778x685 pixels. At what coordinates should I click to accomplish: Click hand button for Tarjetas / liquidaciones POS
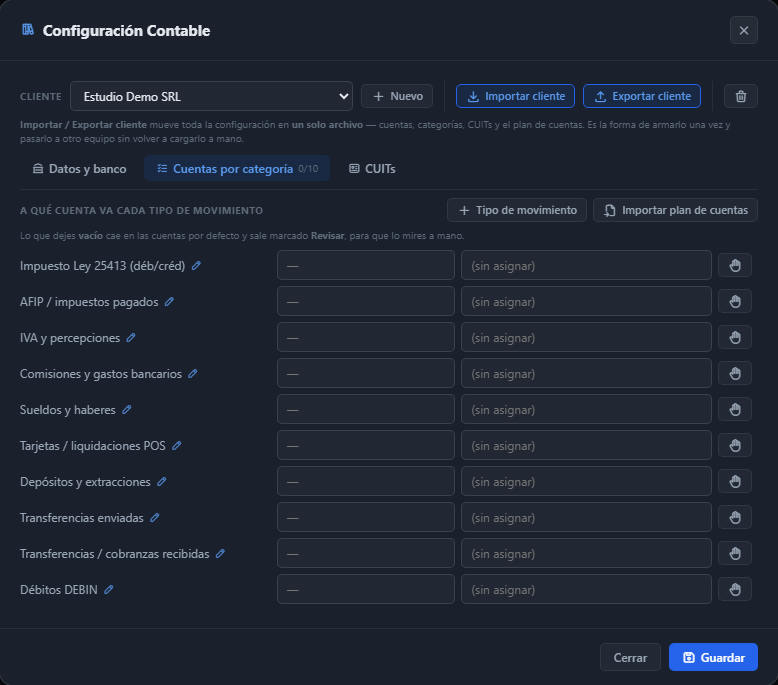point(735,445)
